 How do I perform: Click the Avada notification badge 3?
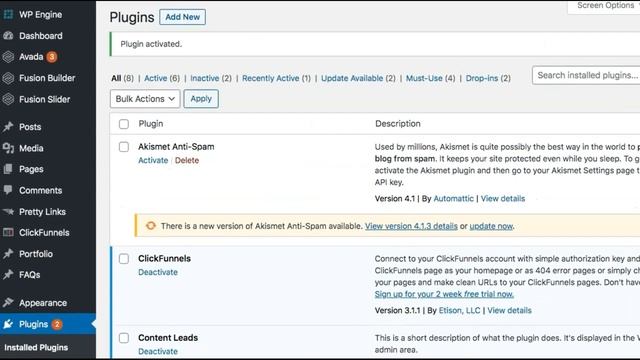51,57
